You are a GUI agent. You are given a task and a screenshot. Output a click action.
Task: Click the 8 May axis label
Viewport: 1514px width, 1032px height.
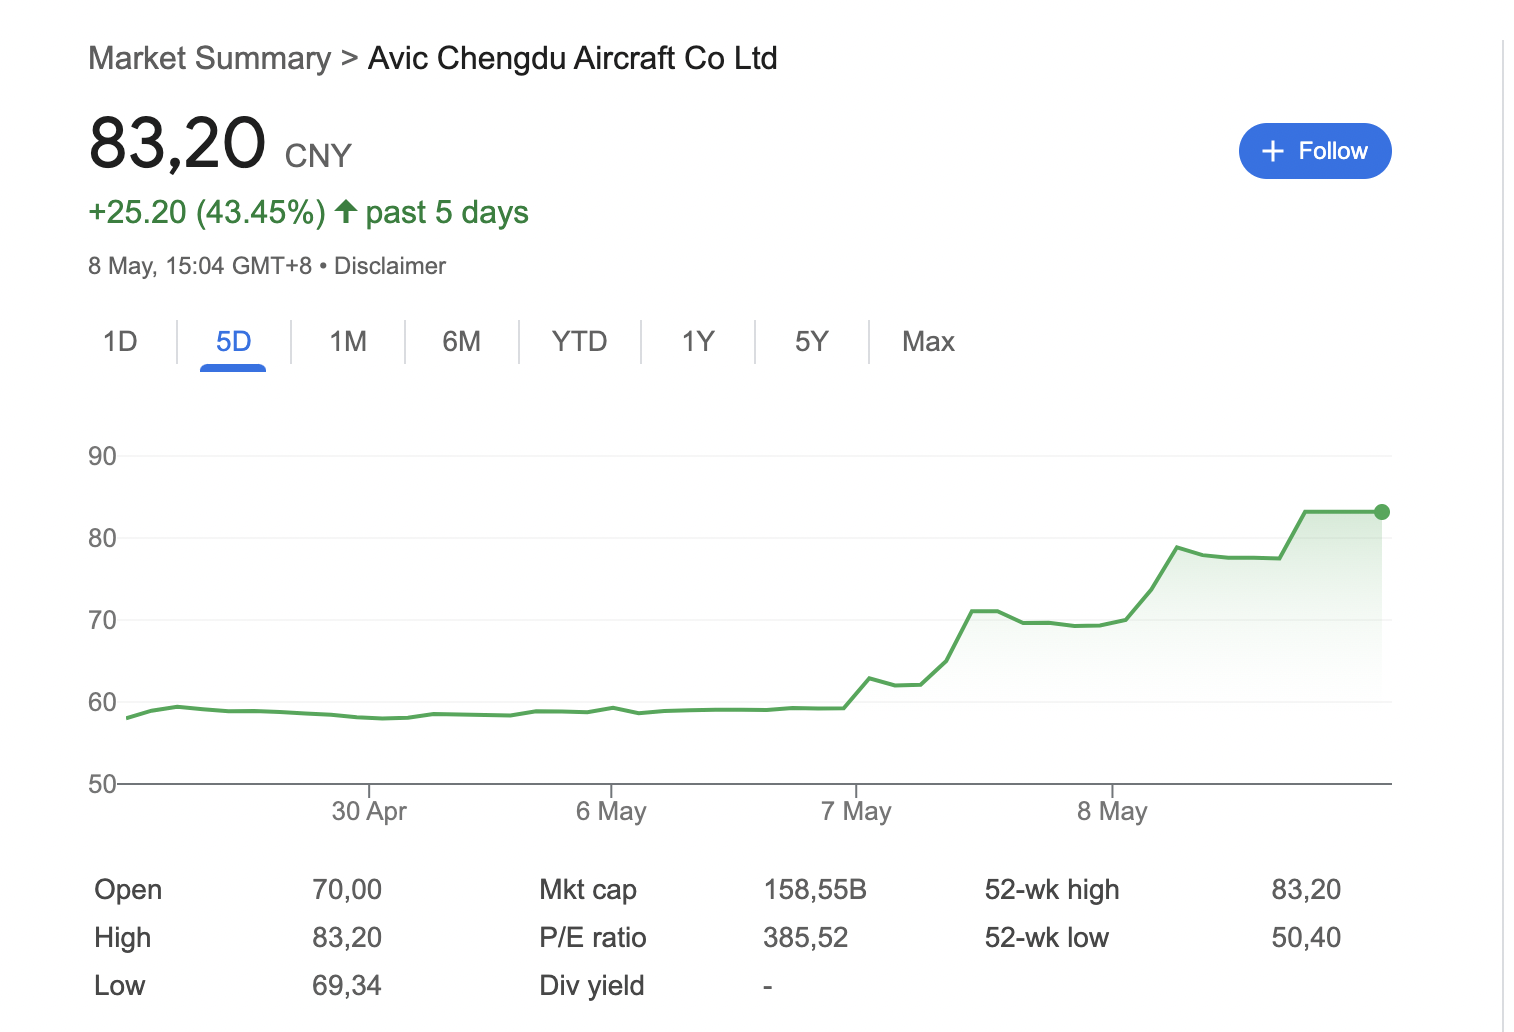click(x=1112, y=811)
